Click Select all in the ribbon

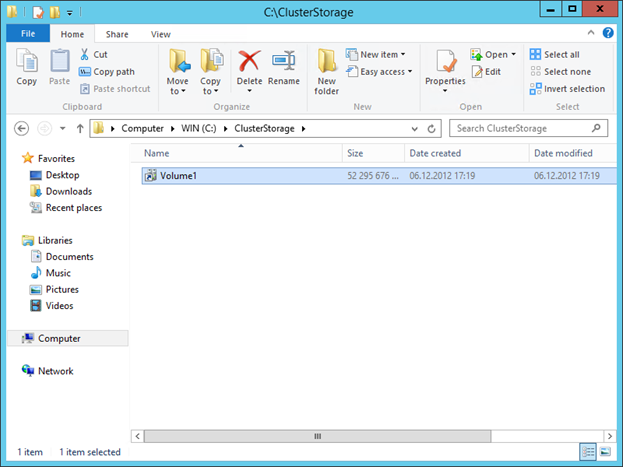tap(555, 54)
